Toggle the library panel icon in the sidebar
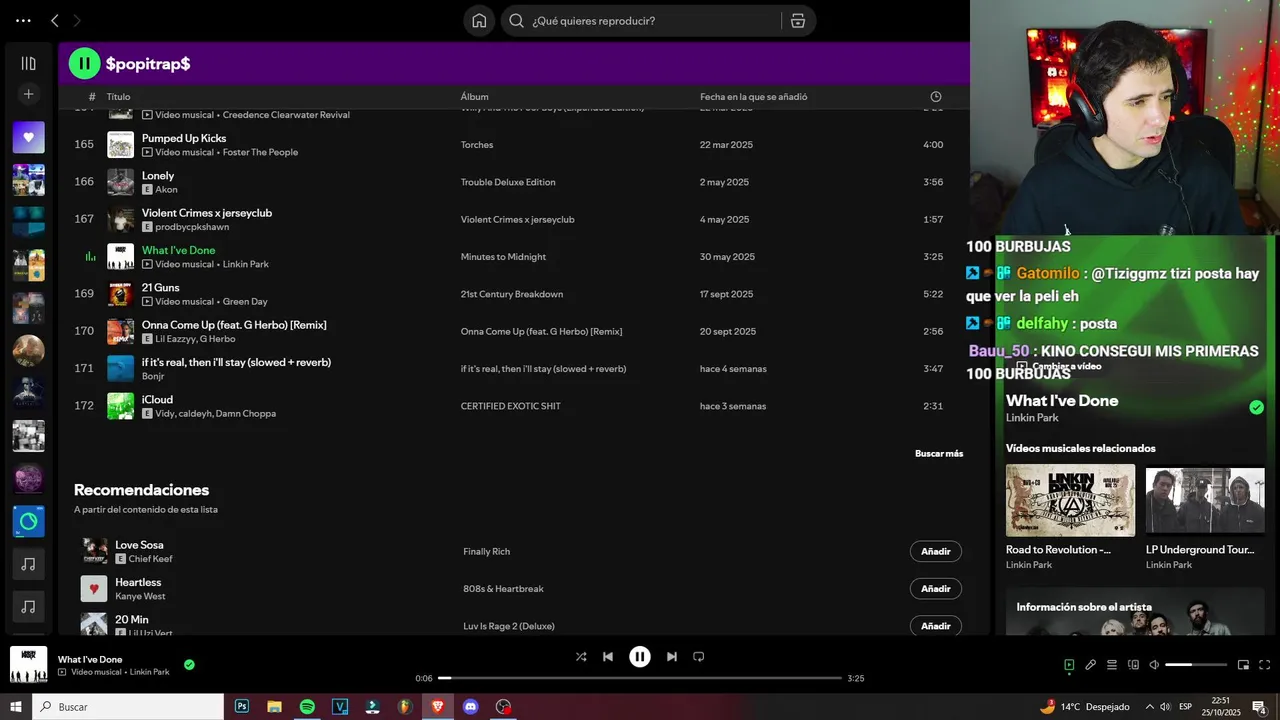This screenshot has width=1280, height=720. tap(28, 63)
